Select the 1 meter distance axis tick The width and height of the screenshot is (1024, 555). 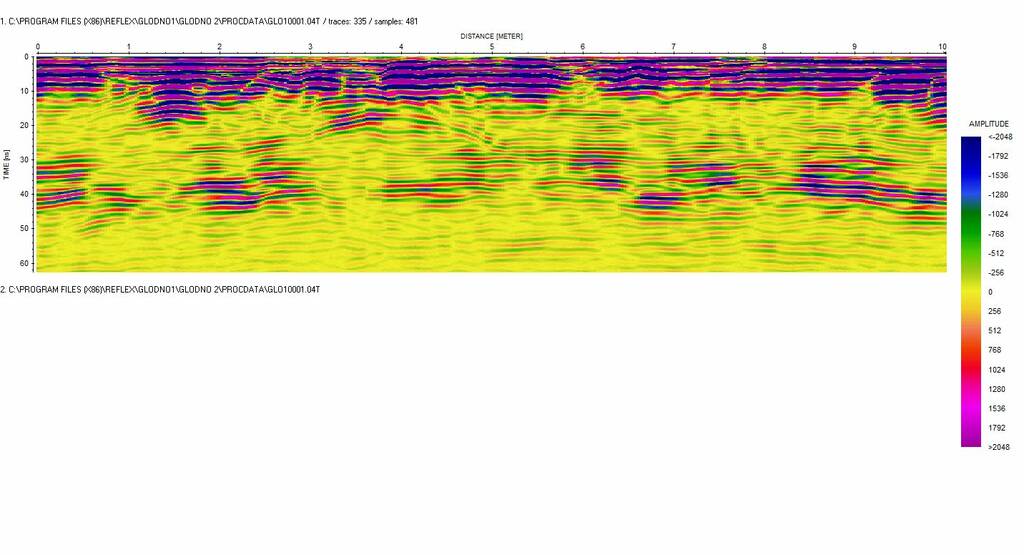[x=128, y=47]
